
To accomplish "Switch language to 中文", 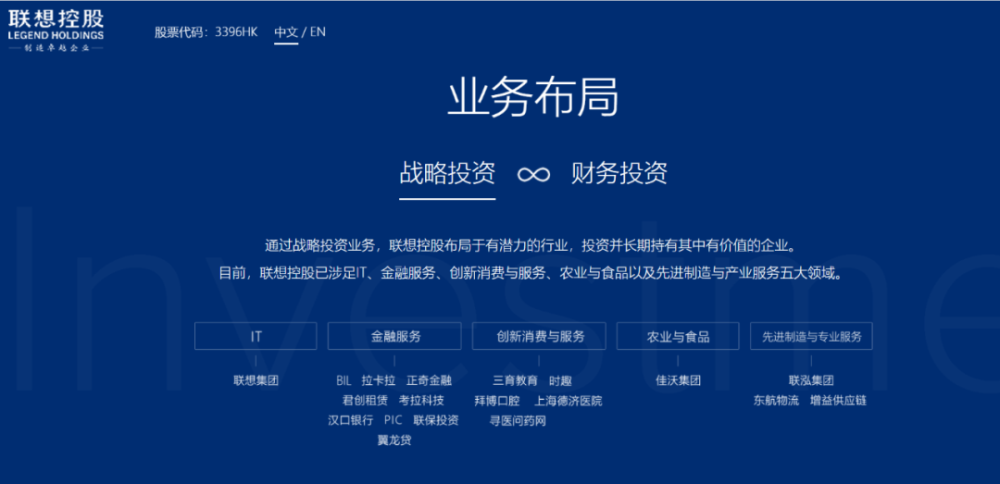I will click(x=286, y=32).
